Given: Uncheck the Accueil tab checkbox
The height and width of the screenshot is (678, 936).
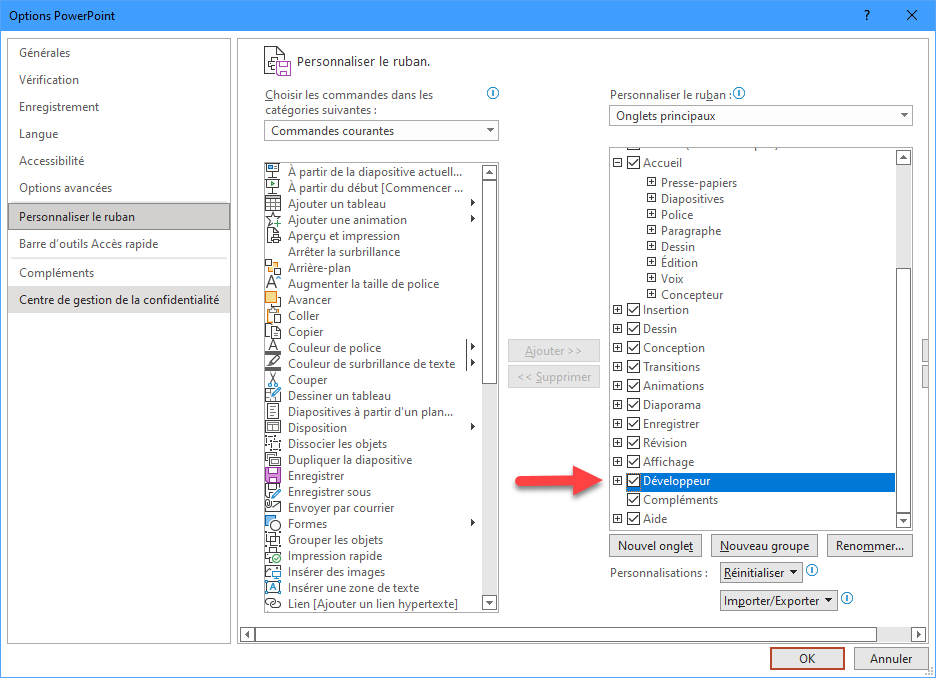Looking at the screenshot, I should pos(633,162).
